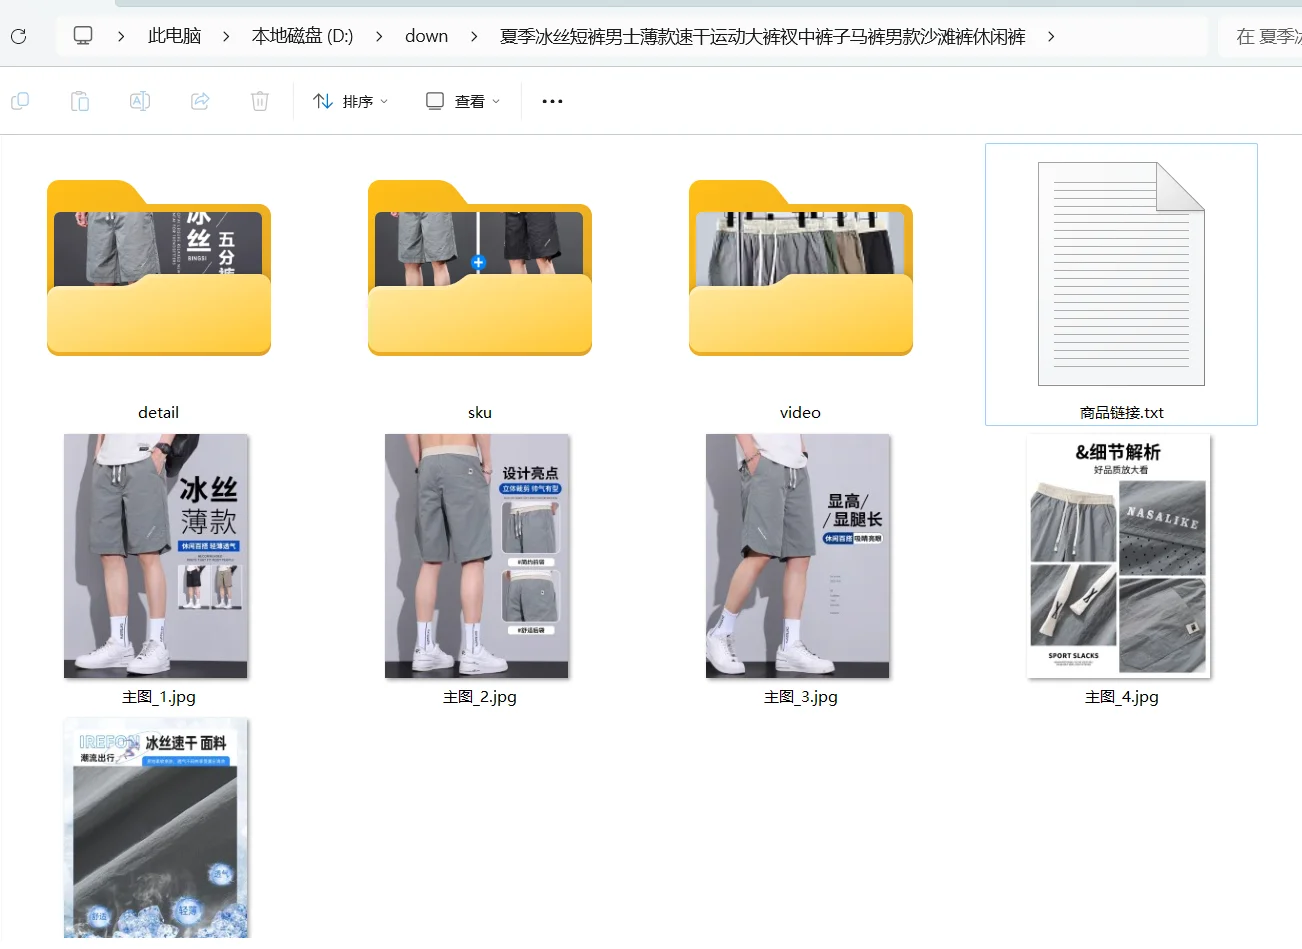The height and width of the screenshot is (949, 1302).
Task: Open the 排序 (Sort) dropdown
Action: click(x=349, y=100)
